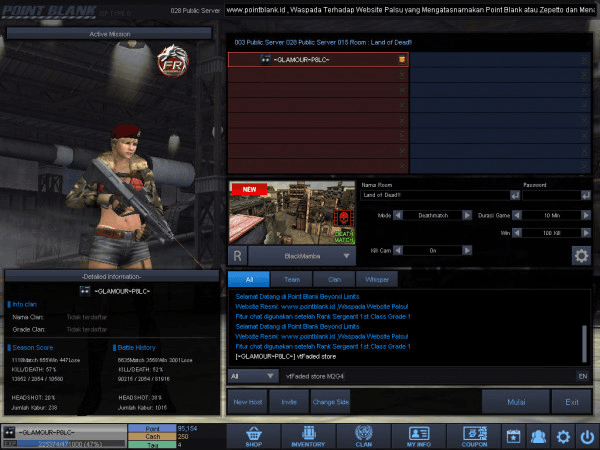Close the second red team slot
Screen dimensions: 600x450
click(402, 75)
